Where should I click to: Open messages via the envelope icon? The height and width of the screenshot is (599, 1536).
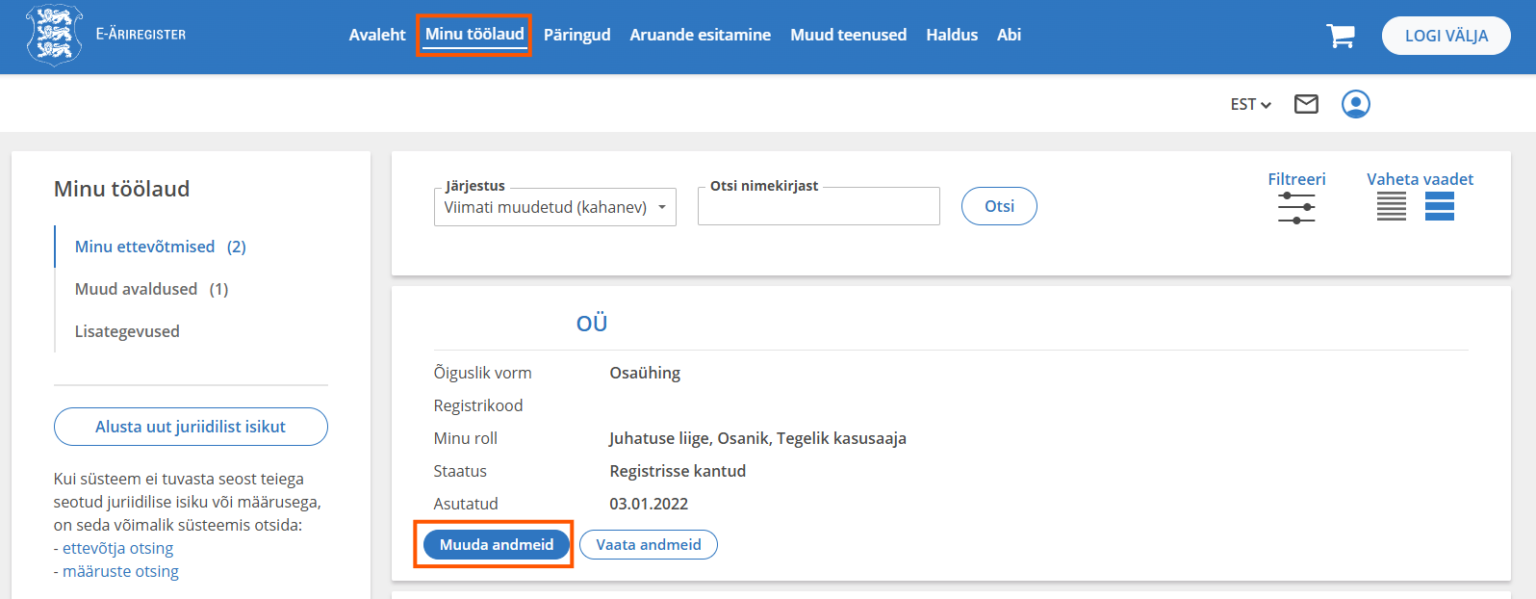(x=1306, y=104)
